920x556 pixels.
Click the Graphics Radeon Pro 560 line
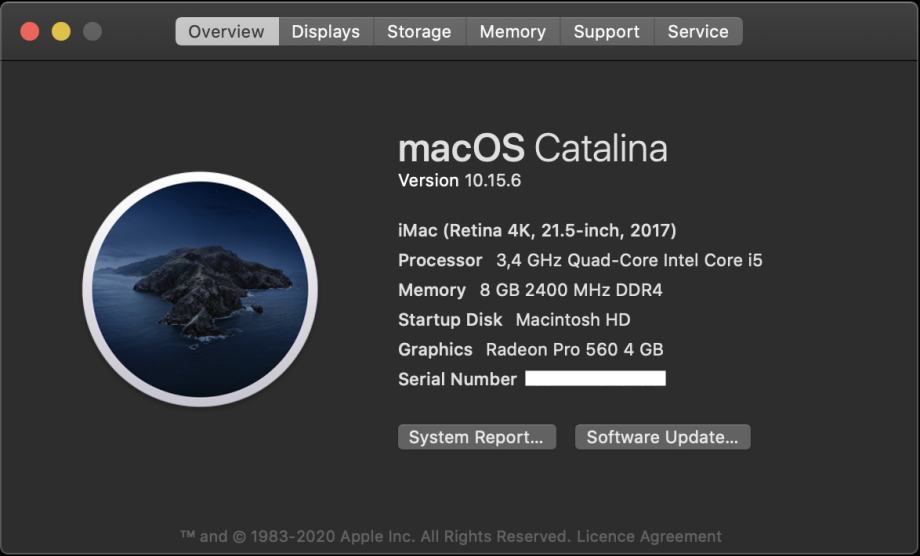tap(530, 350)
